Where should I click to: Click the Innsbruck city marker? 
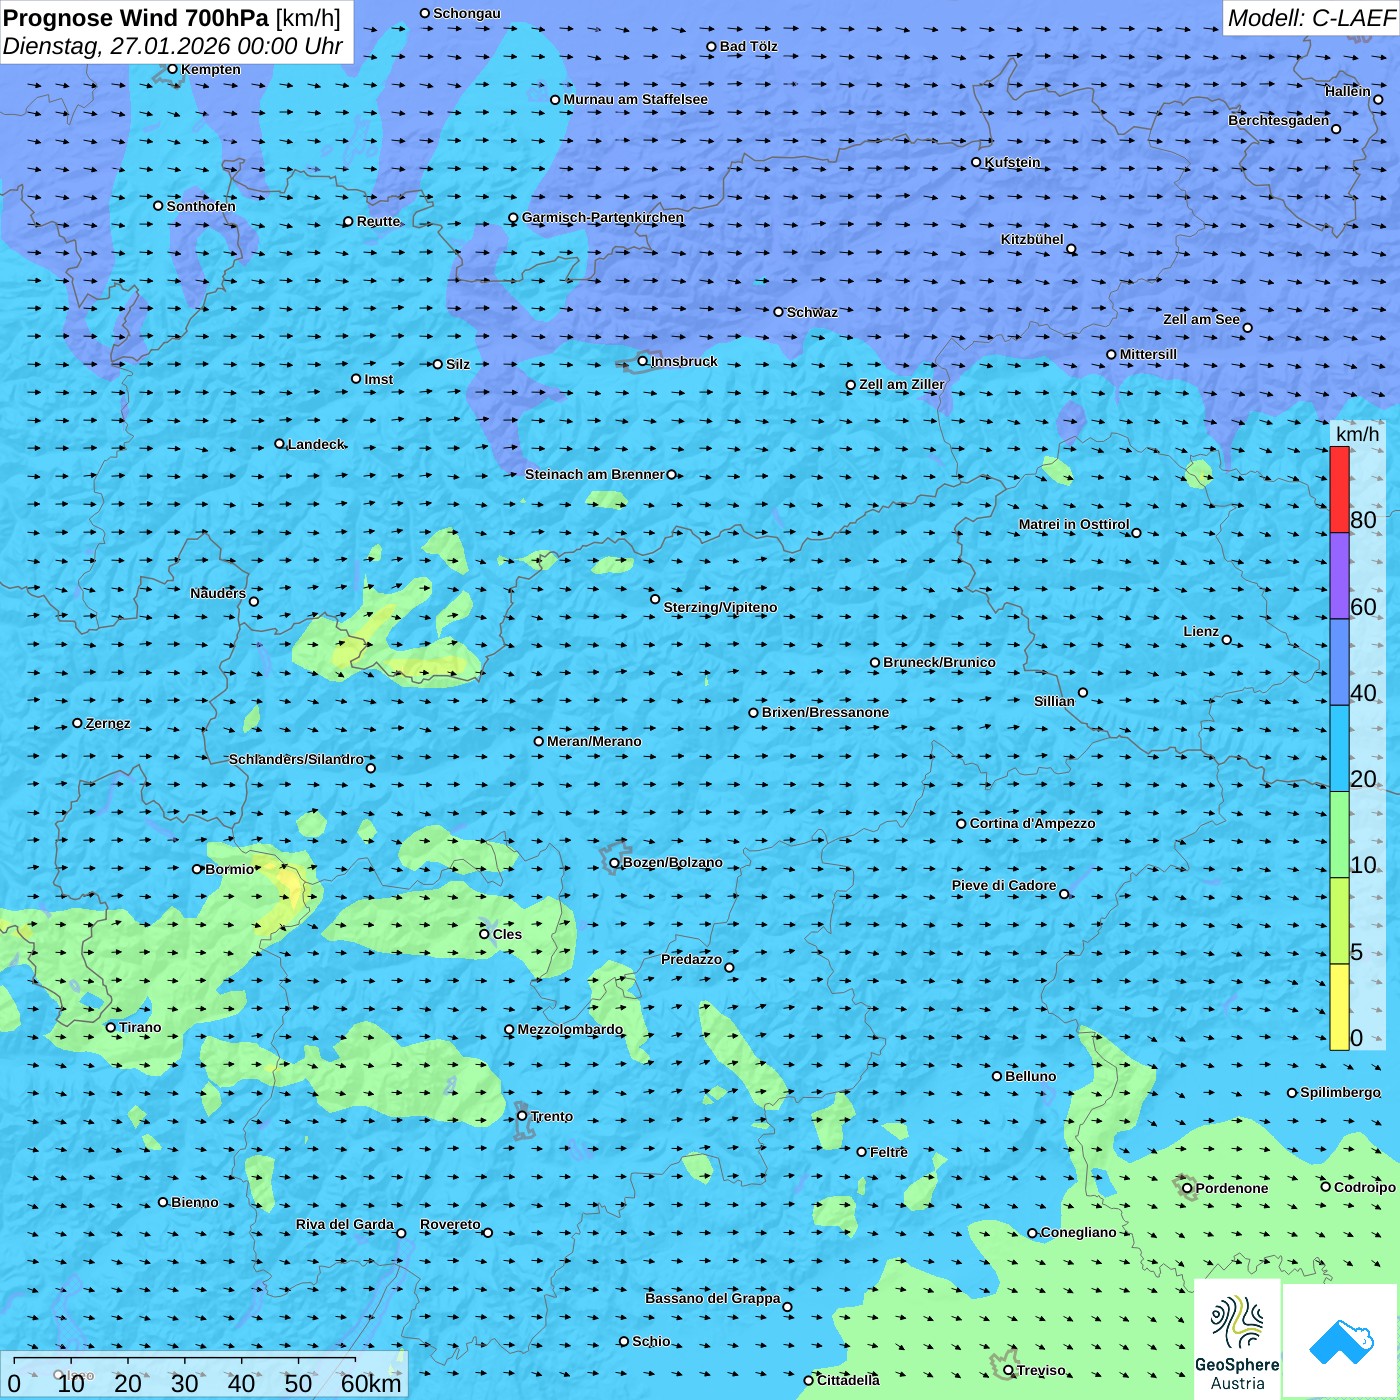click(643, 361)
